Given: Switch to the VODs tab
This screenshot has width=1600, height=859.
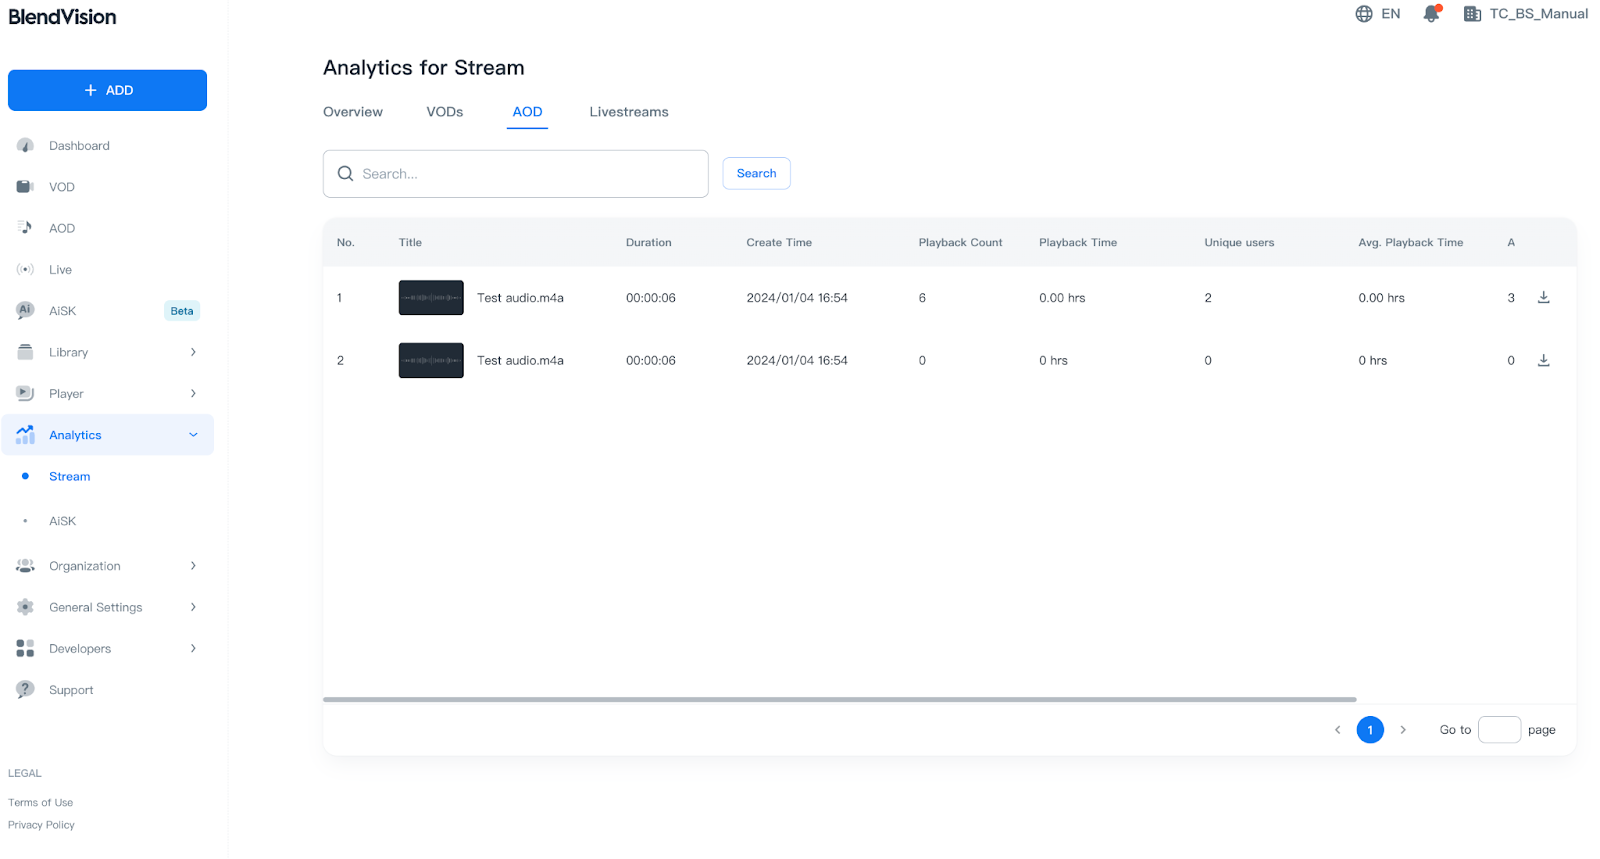Looking at the screenshot, I should point(444,112).
